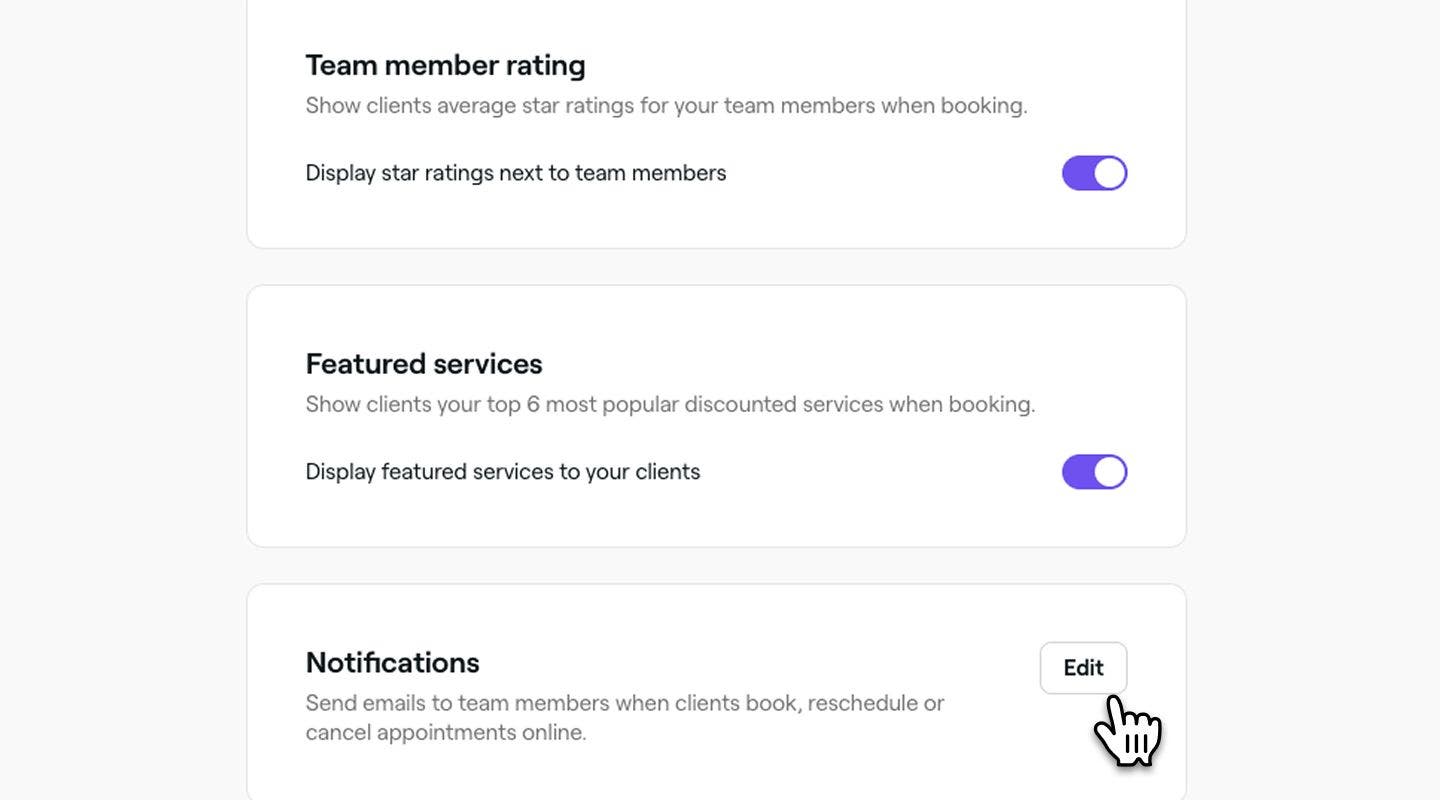Click the 'Display star ratings next to team members' label
Screen dimensions: 1440x800
pos(516,173)
